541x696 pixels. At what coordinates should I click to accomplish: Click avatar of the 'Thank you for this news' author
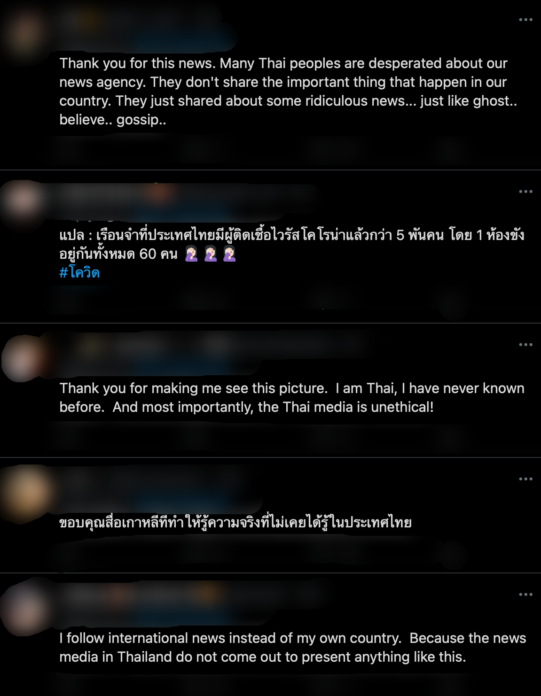[23, 31]
